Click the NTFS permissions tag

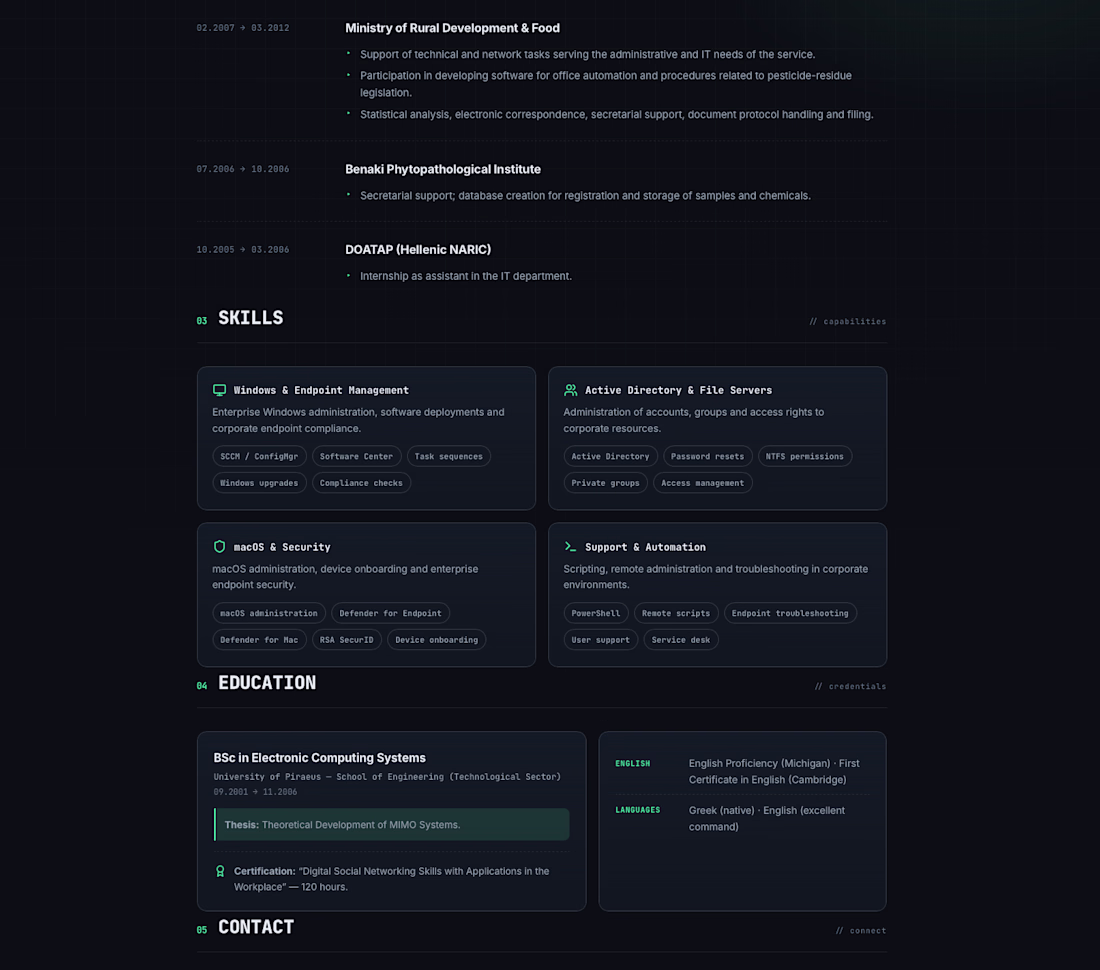coord(805,457)
